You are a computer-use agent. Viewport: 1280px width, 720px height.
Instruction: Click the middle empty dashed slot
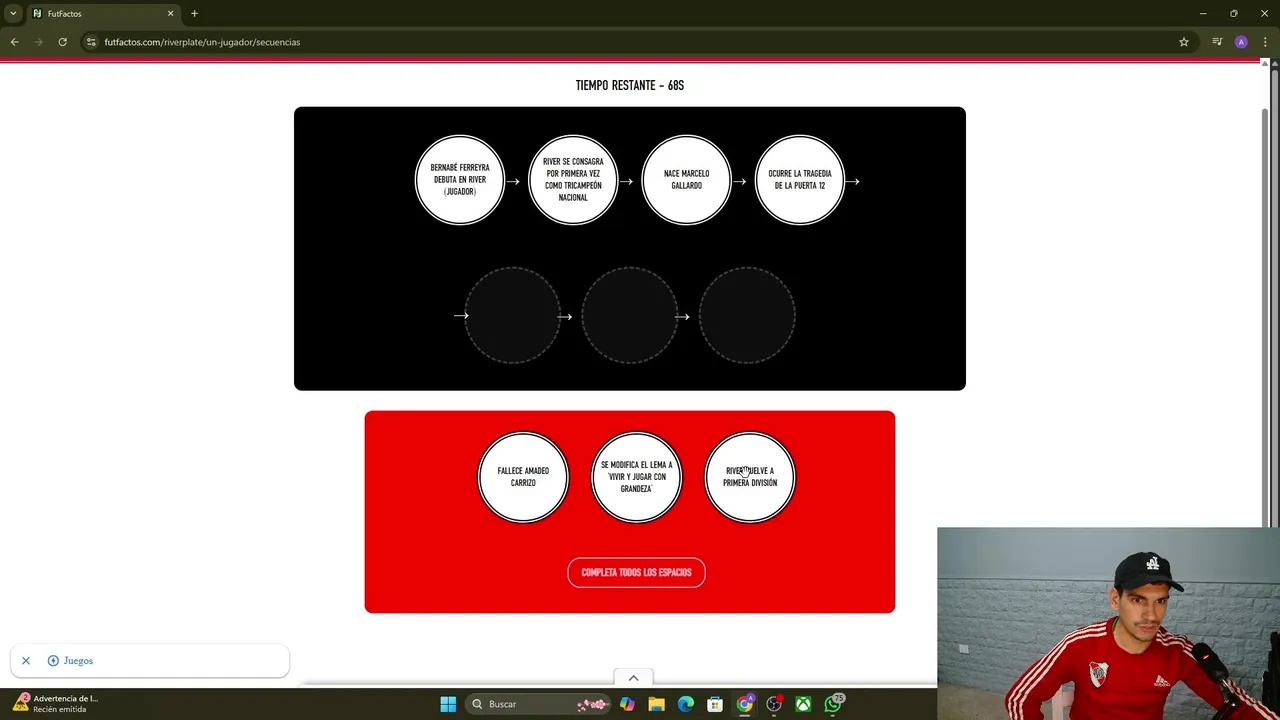630,315
